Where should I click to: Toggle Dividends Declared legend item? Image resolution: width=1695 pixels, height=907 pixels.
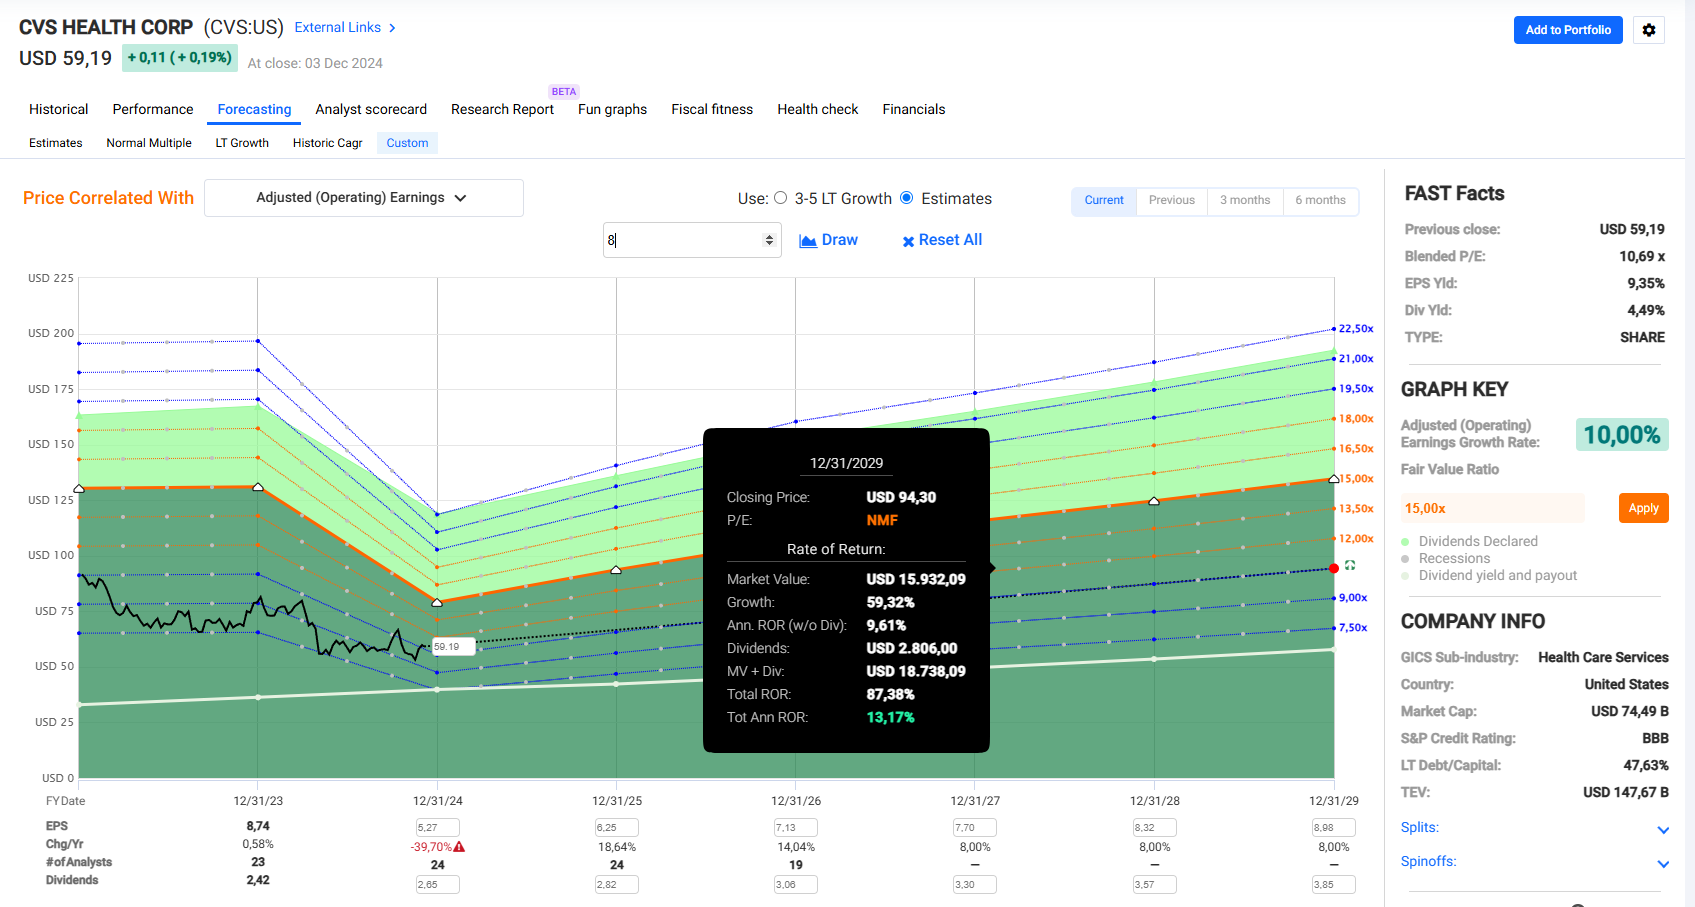coord(1477,541)
